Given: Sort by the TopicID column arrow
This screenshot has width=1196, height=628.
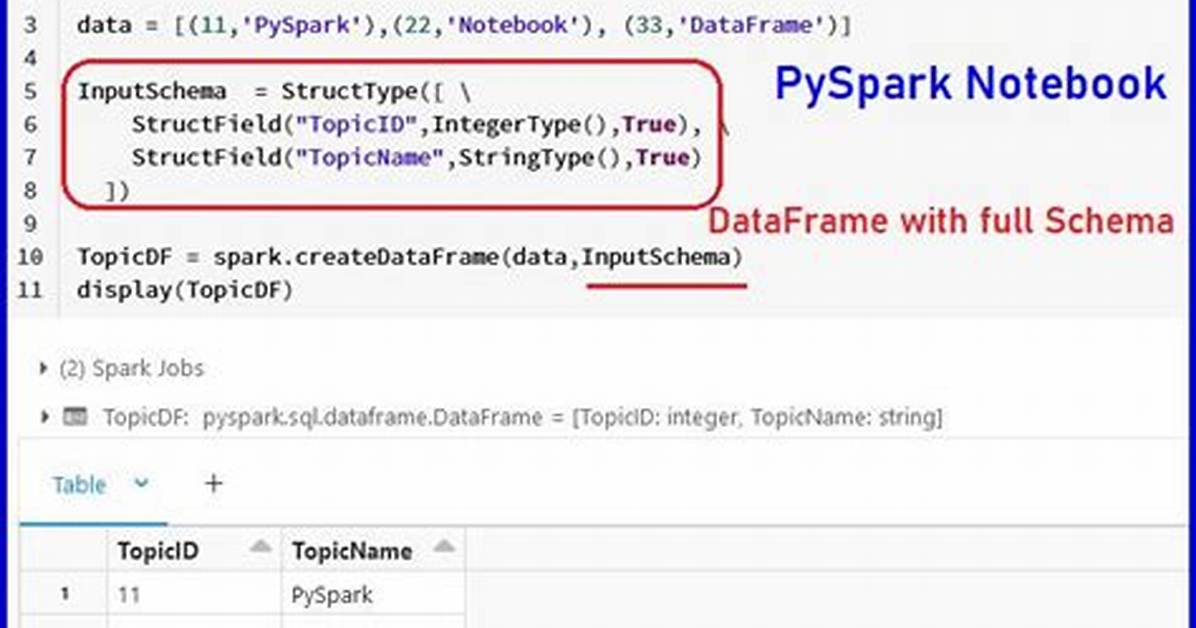Looking at the screenshot, I should pos(260,546).
